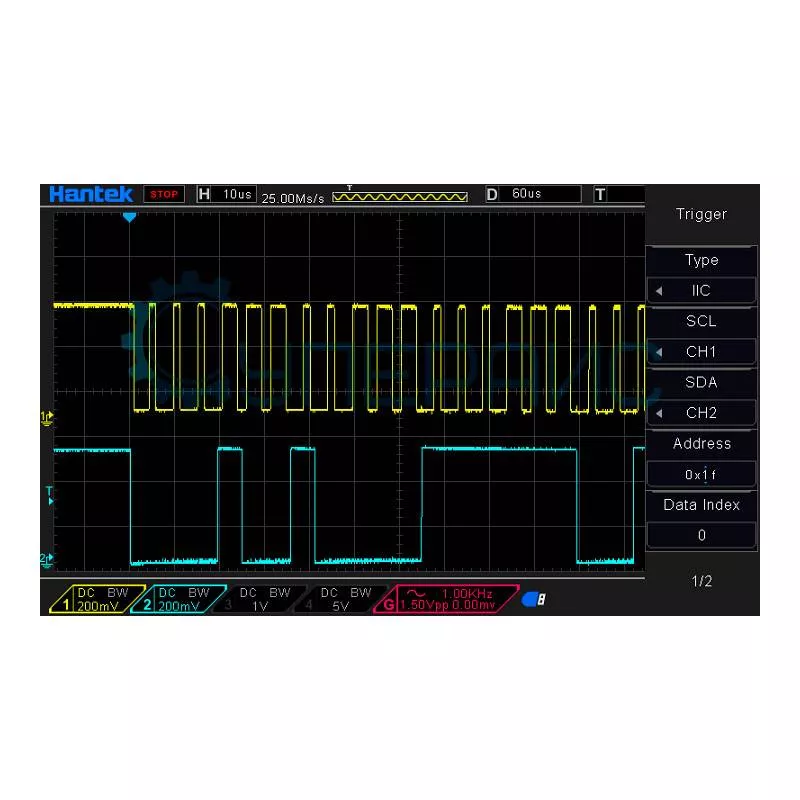The image size is (800, 800).
Task: Click the channel 2 ground level marker
Action: click(47, 558)
